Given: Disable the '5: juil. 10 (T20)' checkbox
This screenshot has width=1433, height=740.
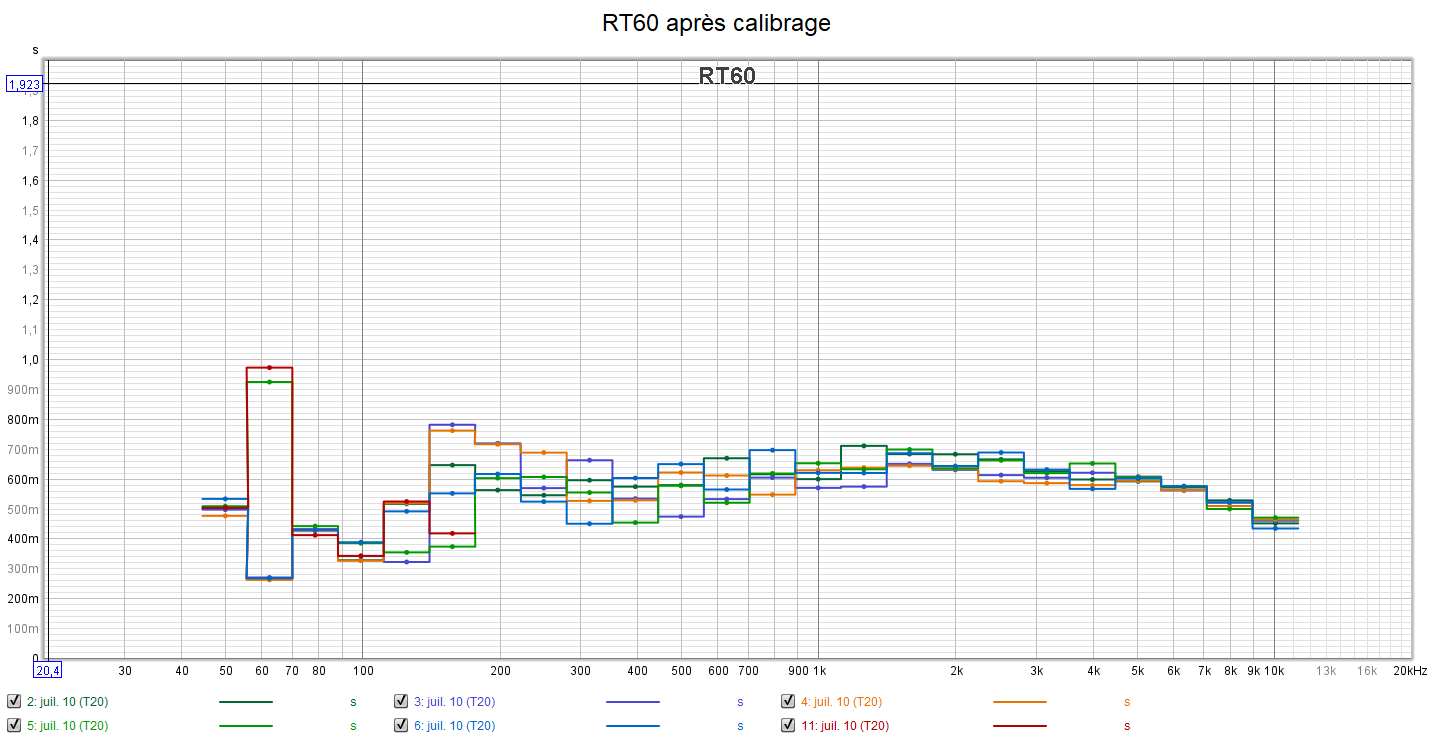Looking at the screenshot, I should point(14,725).
